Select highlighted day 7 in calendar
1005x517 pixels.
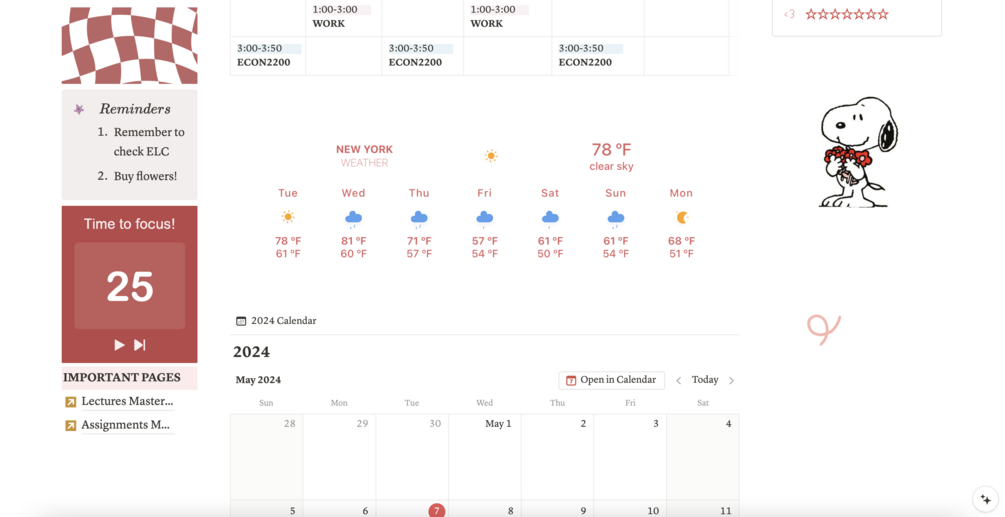pos(436,511)
